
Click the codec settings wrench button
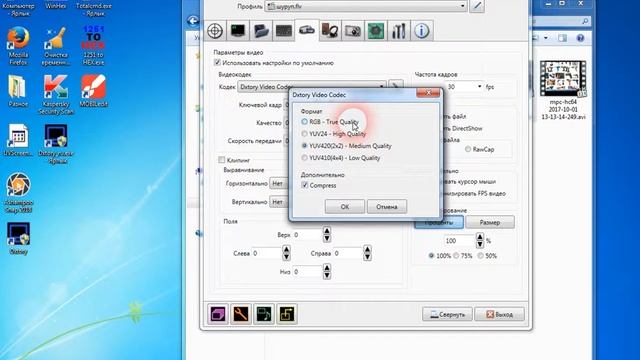pos(395,86)
